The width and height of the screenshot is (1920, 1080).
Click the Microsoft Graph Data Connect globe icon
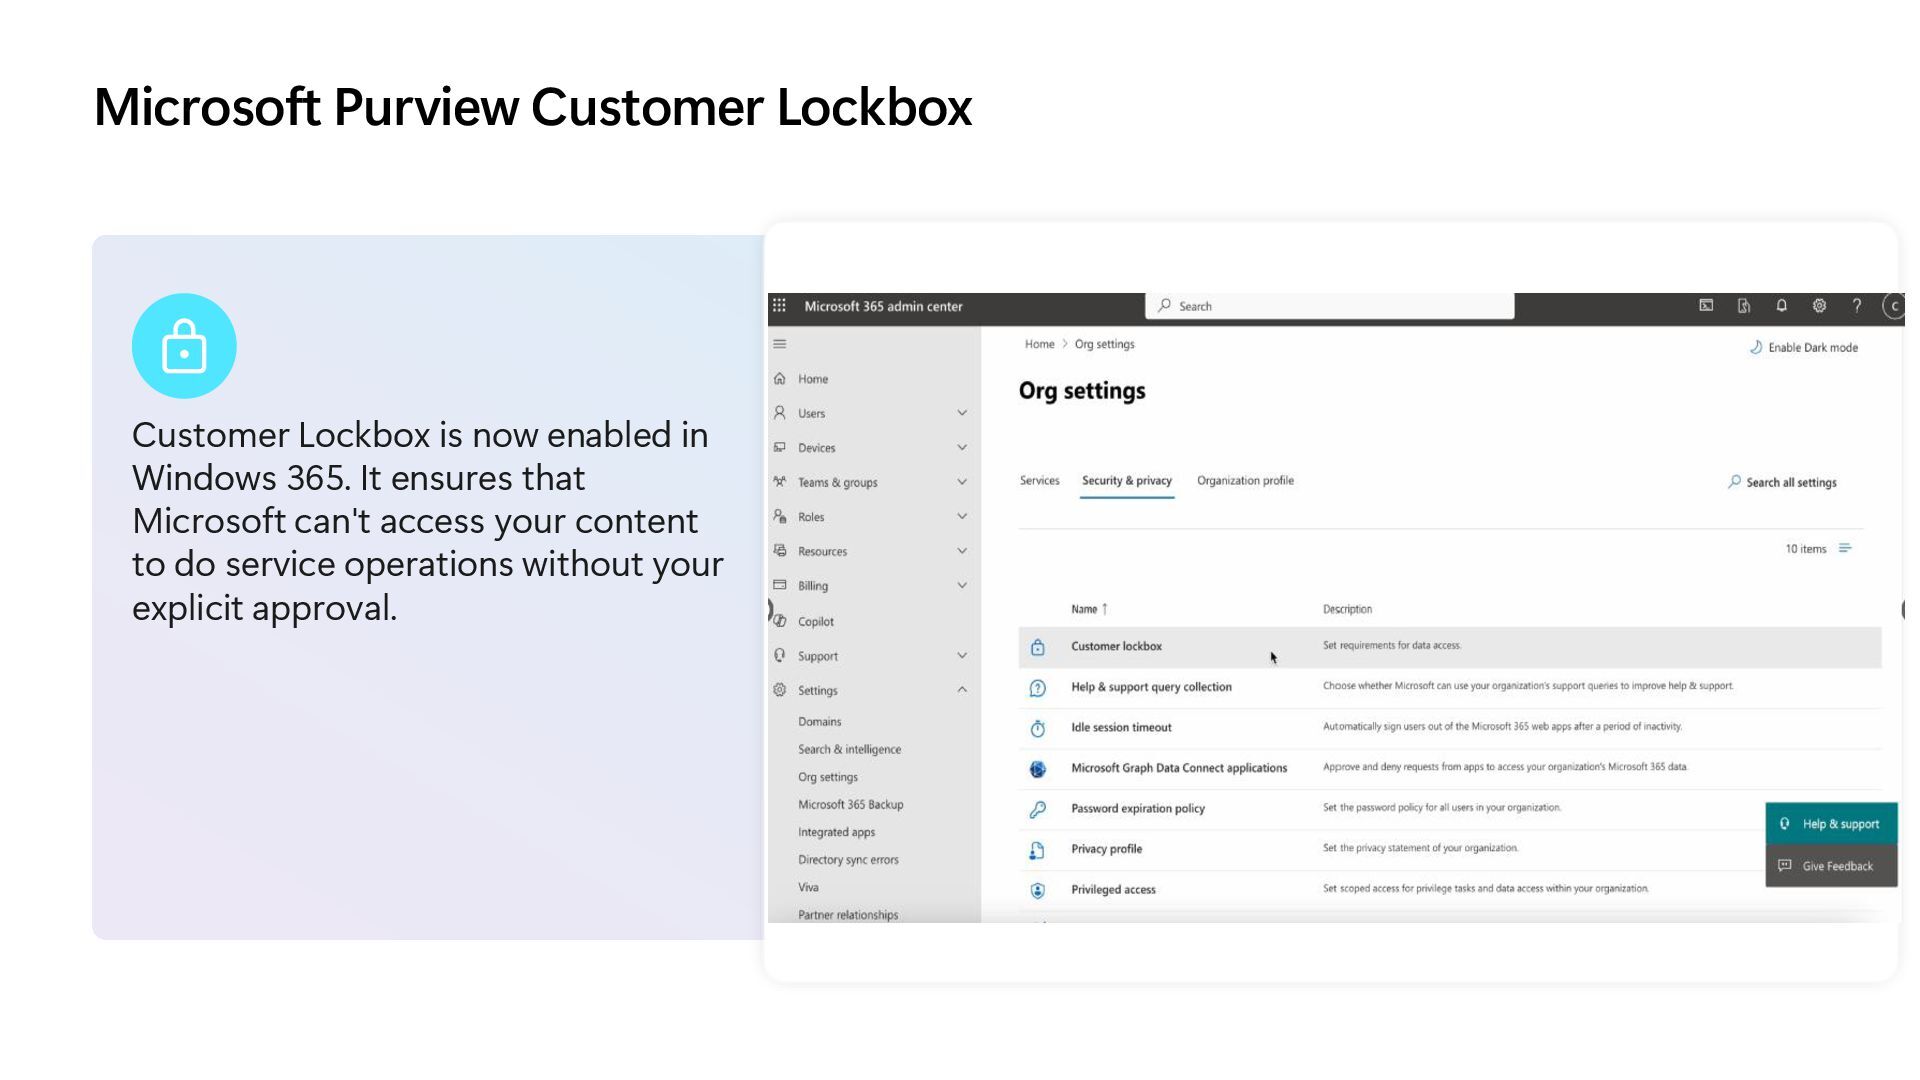pos(1038,769)
